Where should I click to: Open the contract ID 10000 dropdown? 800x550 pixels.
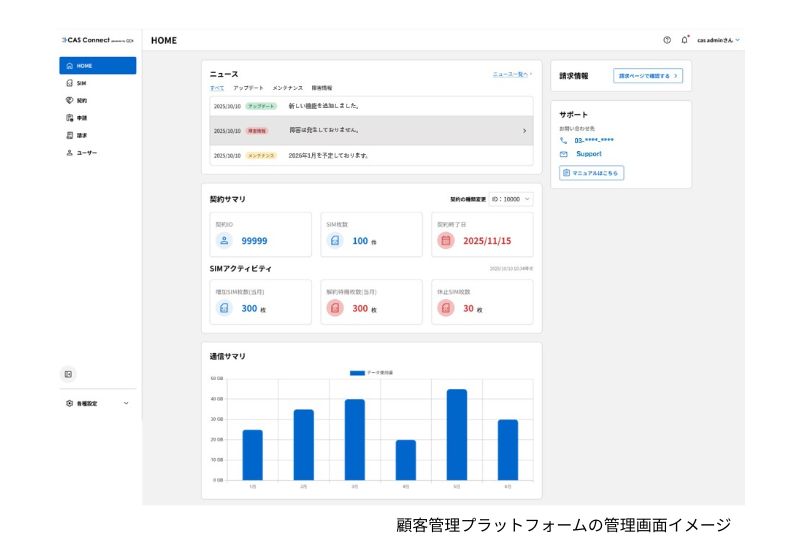pyautogui.click(x=512, y=199)
